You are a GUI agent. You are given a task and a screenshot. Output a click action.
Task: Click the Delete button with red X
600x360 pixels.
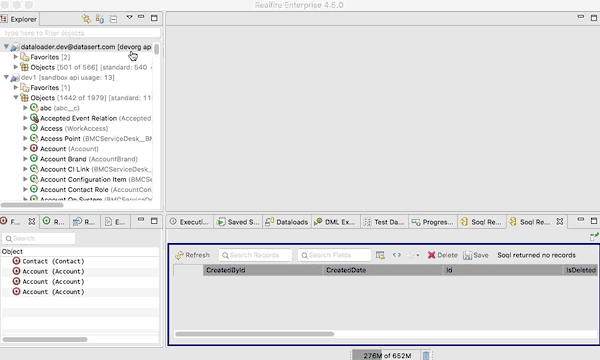pos(442,255)
